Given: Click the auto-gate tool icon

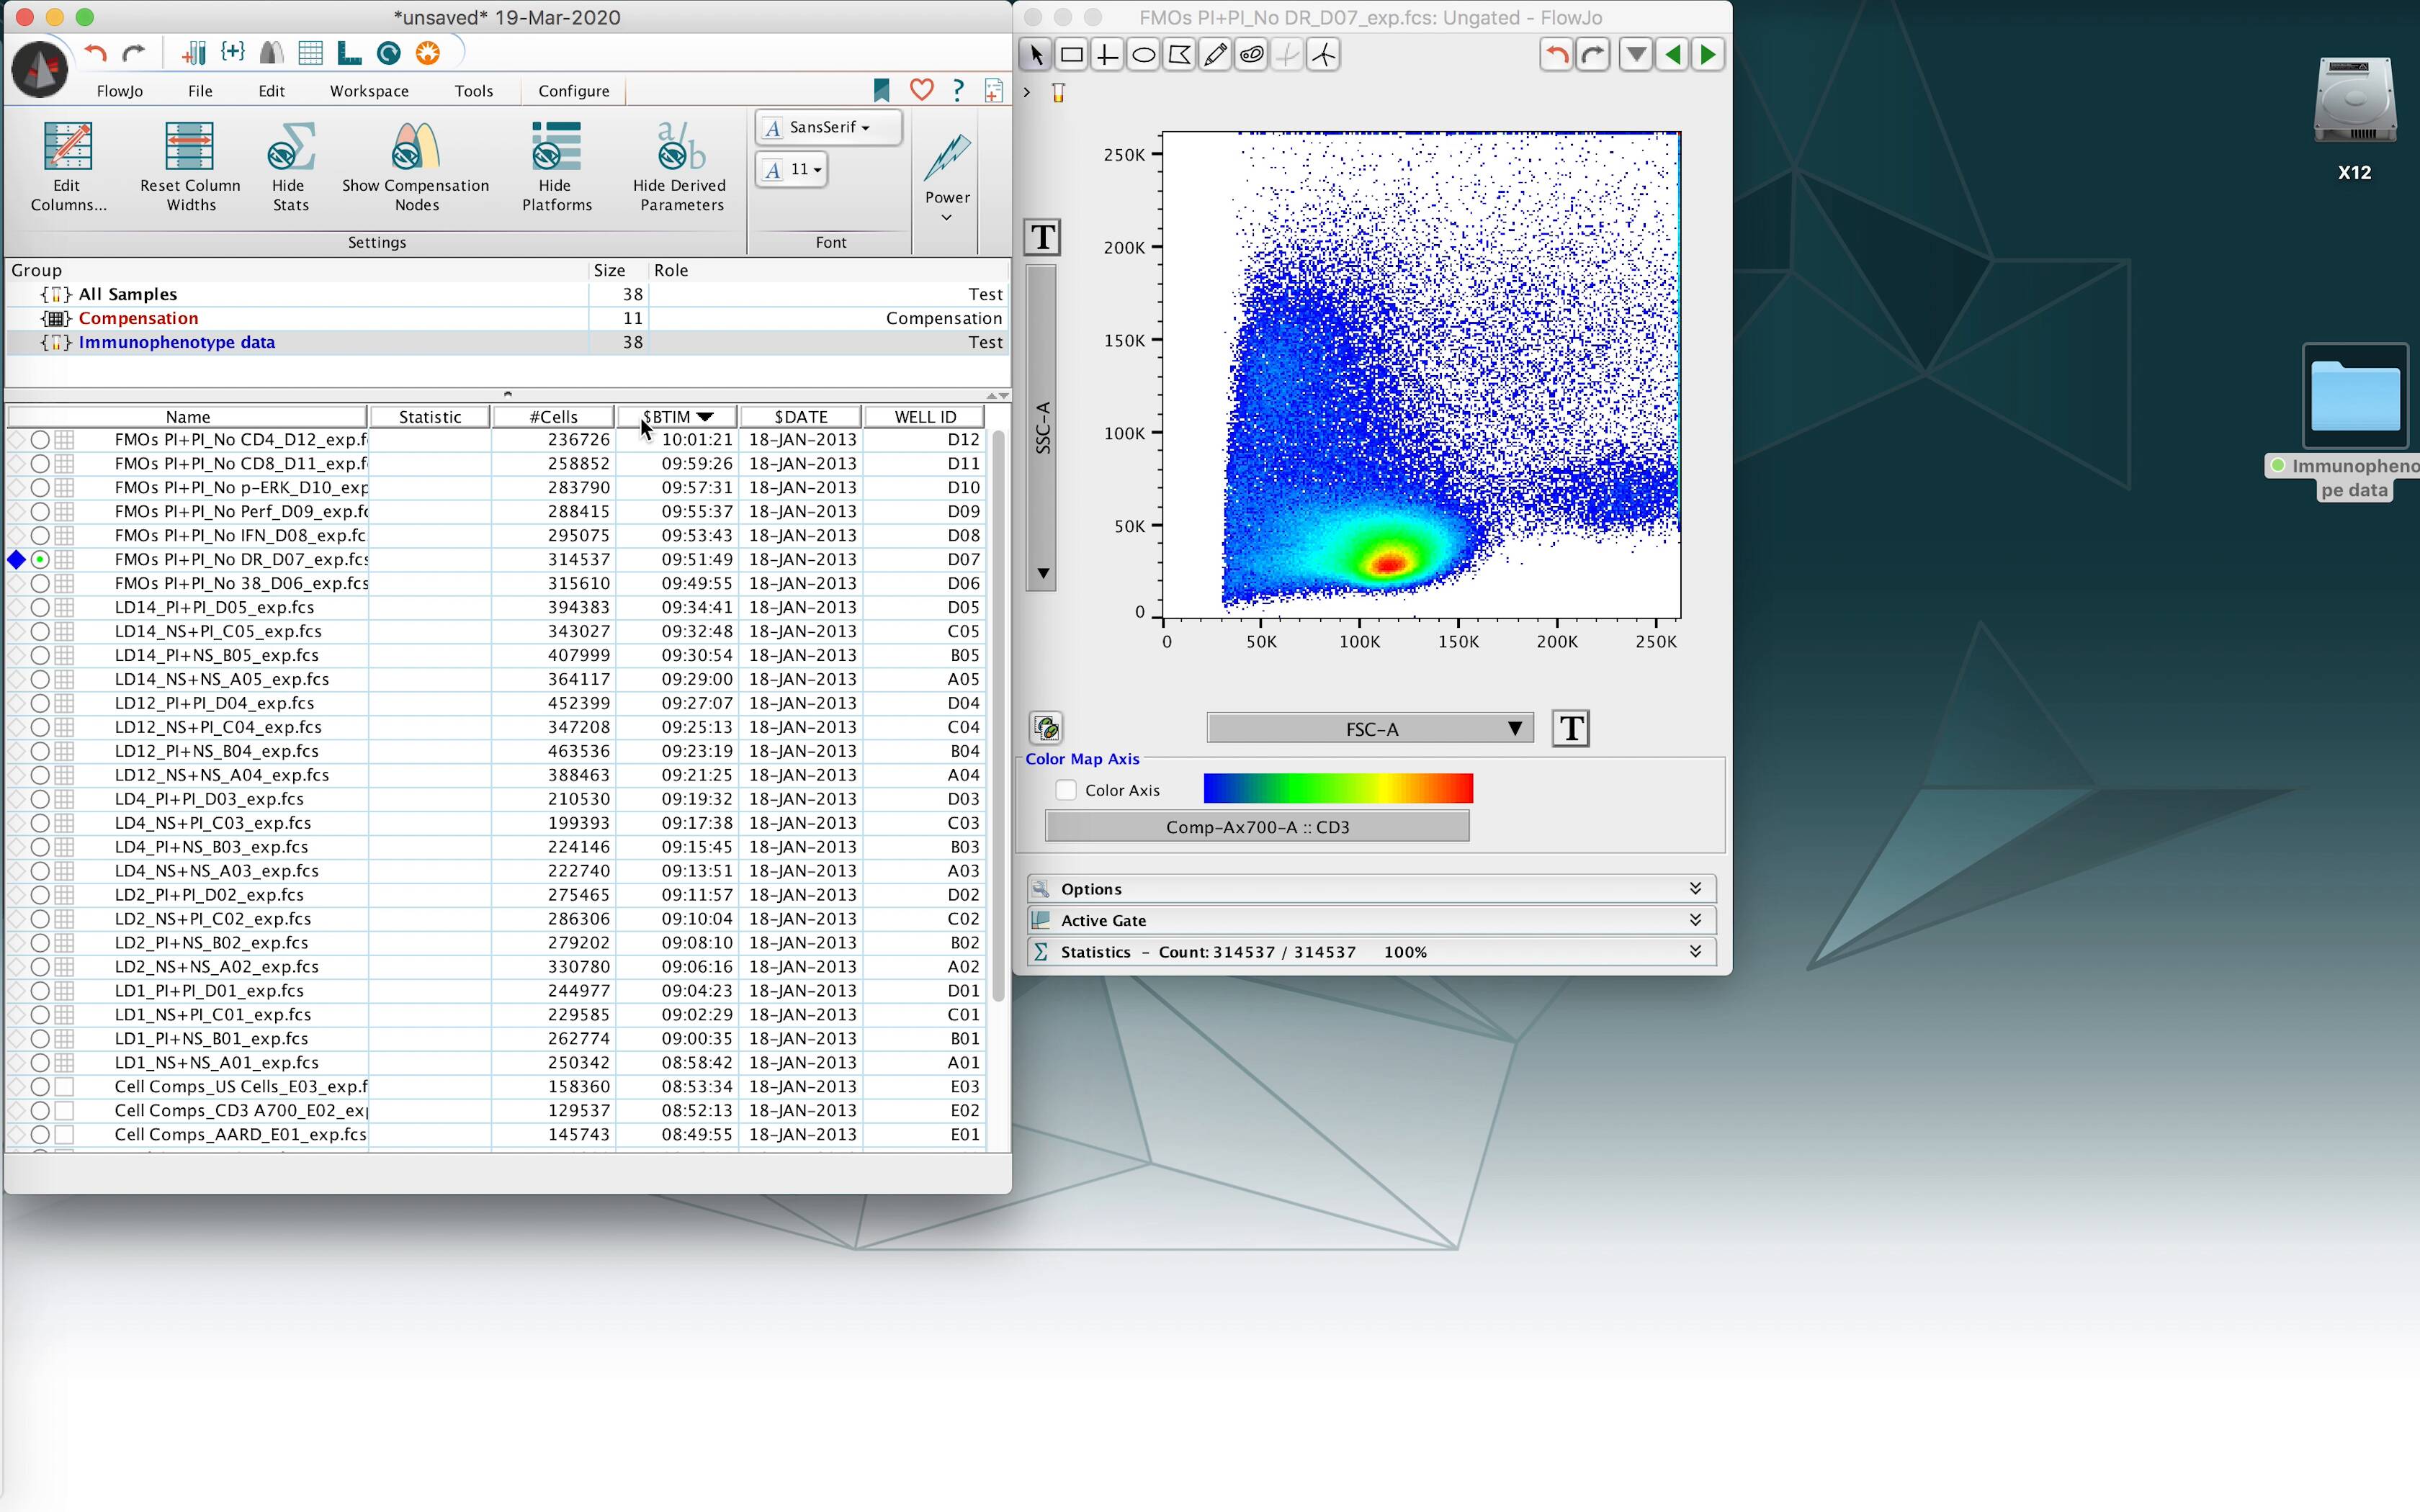Looking at the screenshot, I should (1251, 55).
